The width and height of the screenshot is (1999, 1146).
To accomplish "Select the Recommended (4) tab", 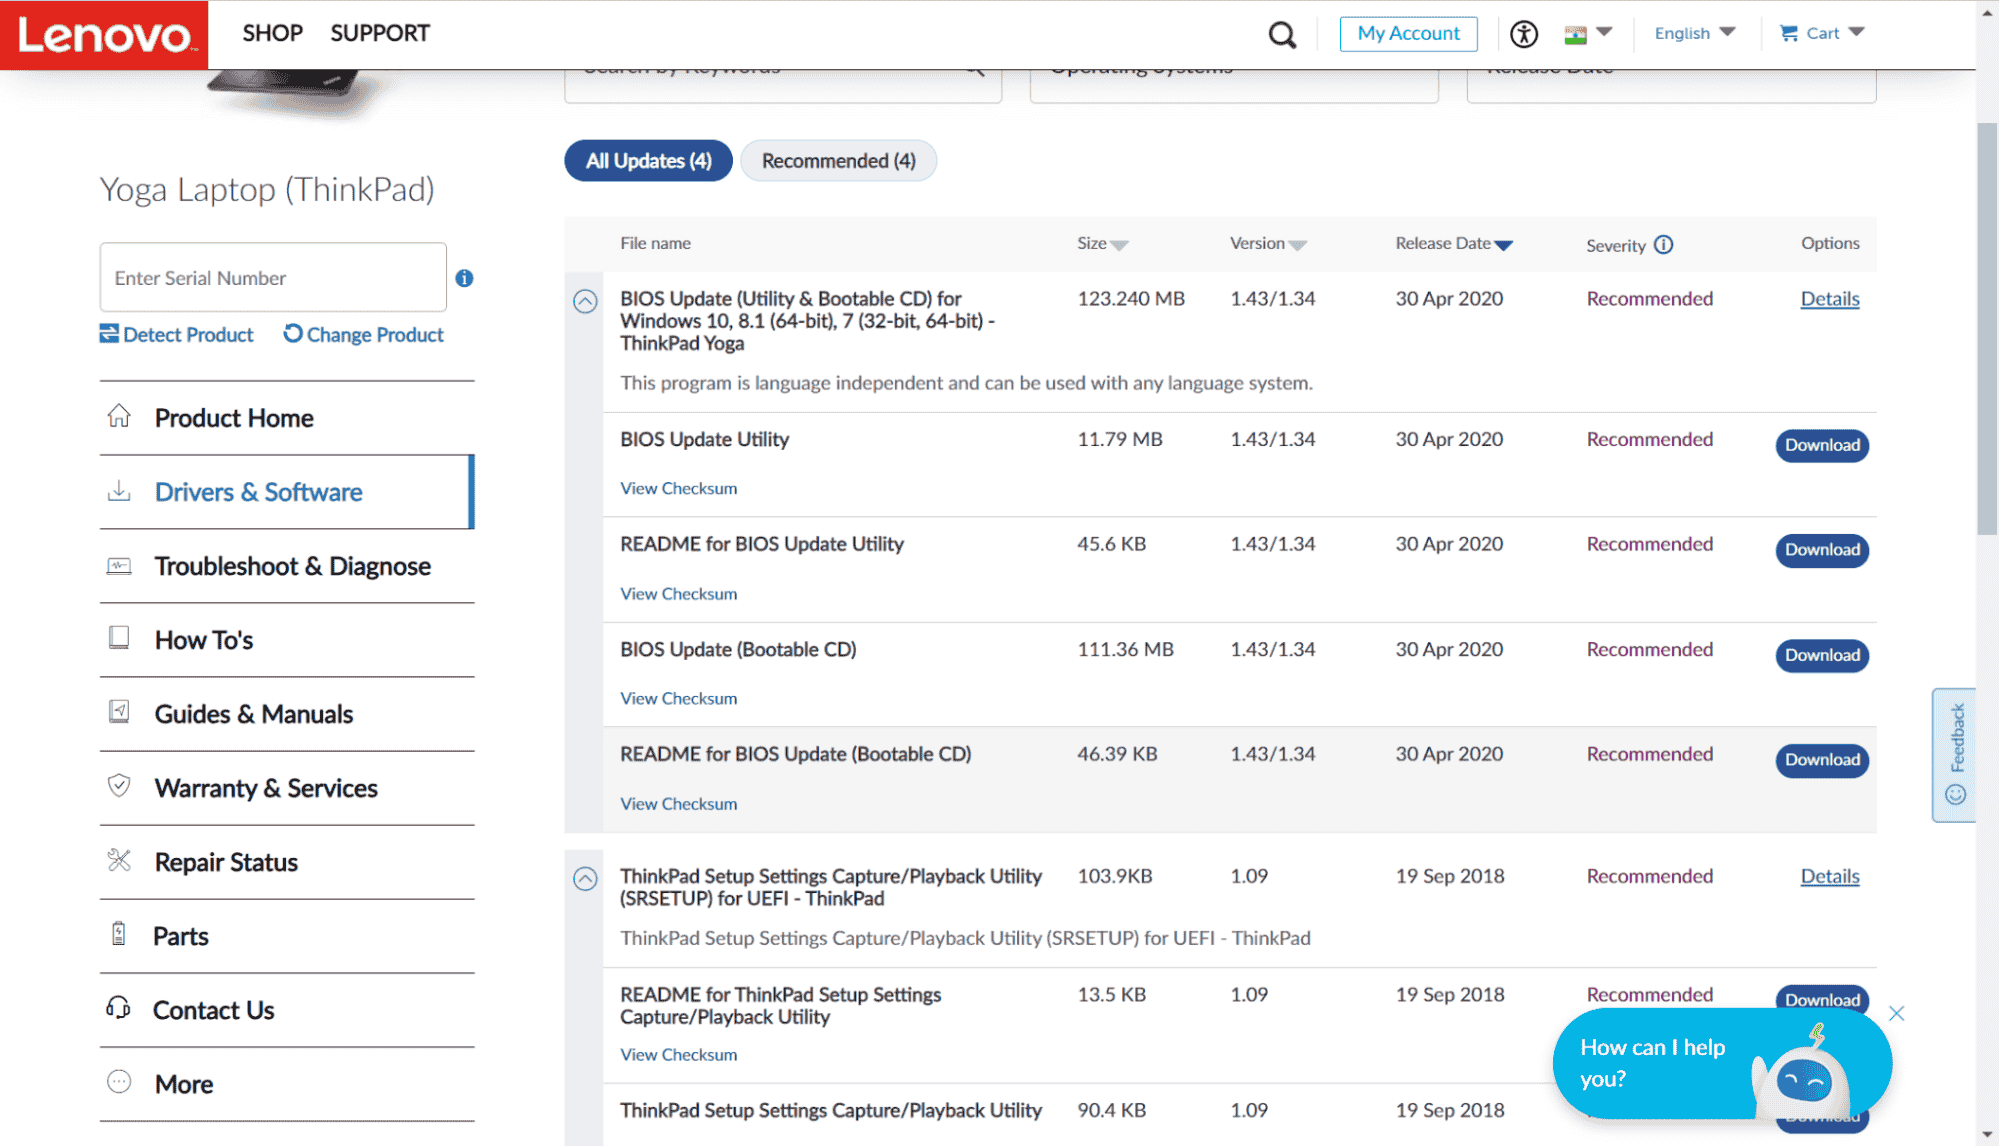I will click(x=837, y=161).
